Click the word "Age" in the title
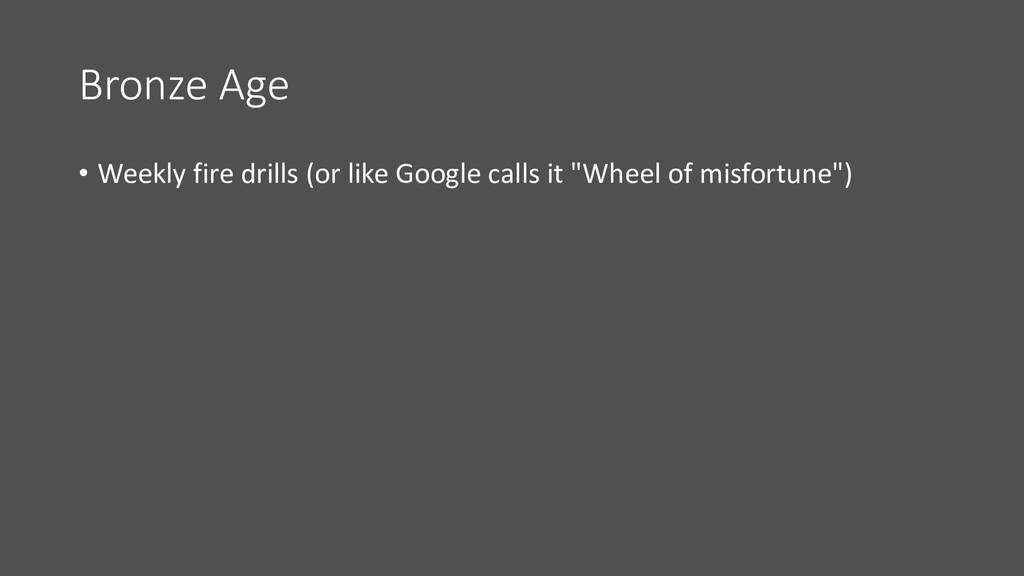Viewport: 1024px width, 576px height. (x=254, y=88)
